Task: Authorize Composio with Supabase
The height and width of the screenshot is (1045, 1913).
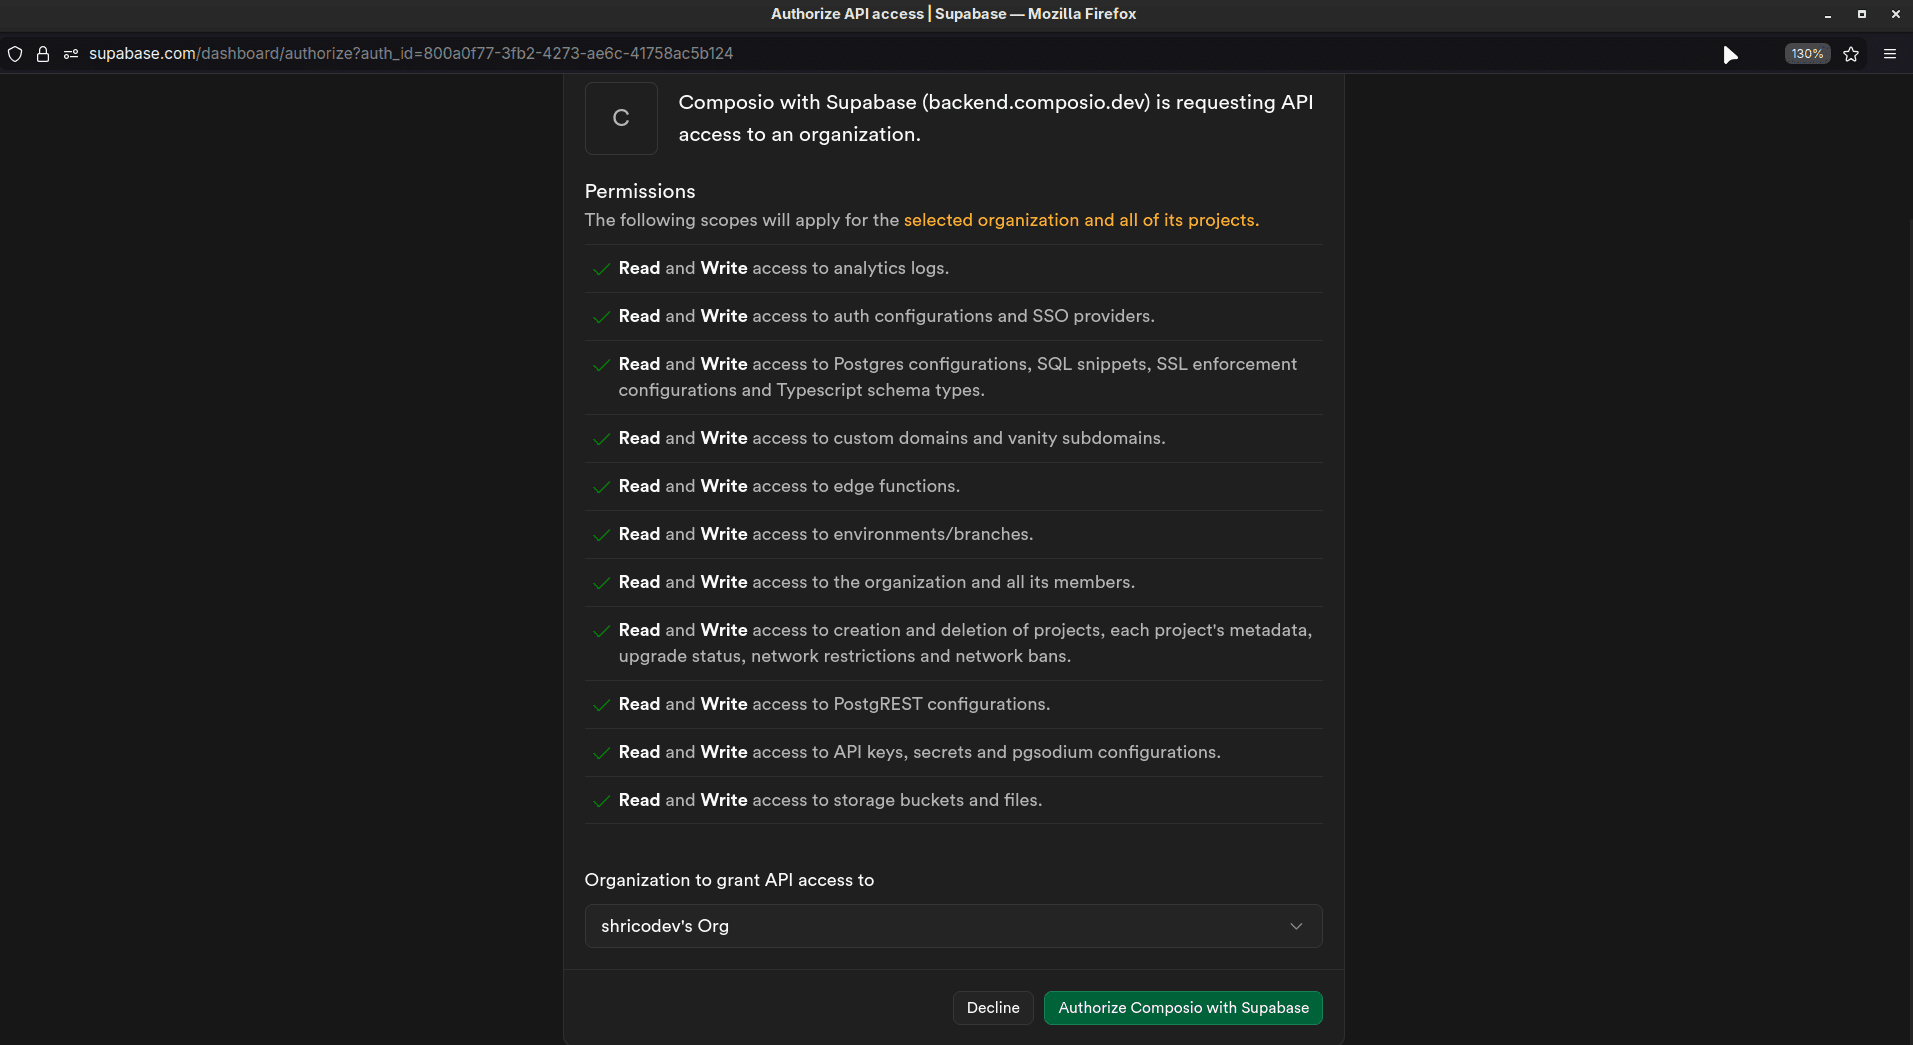Action: click(x=1183, y=1008)
